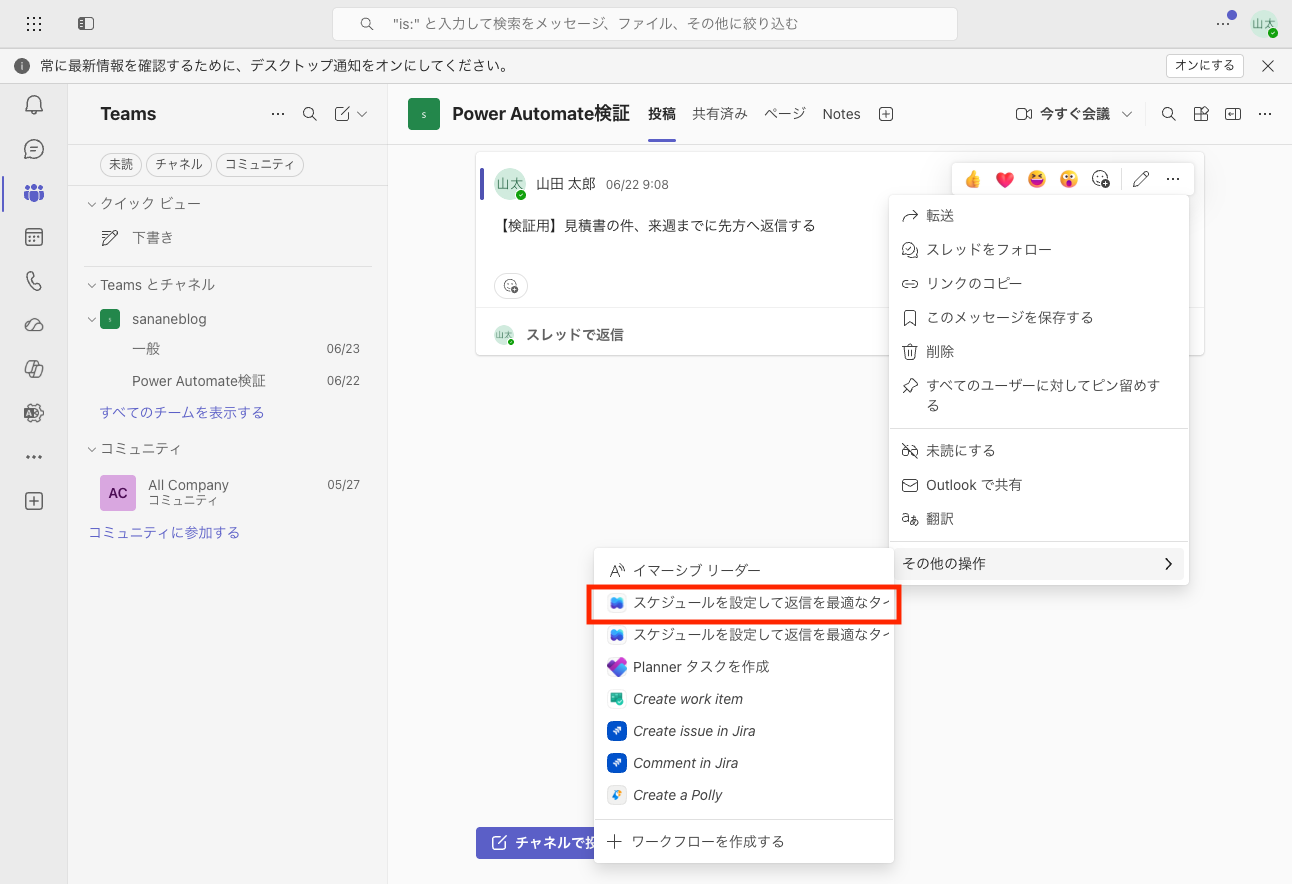Select Create a Polly
This screenshot has height=884, width=1292.
pyautogui.click(x=744, y=795)
